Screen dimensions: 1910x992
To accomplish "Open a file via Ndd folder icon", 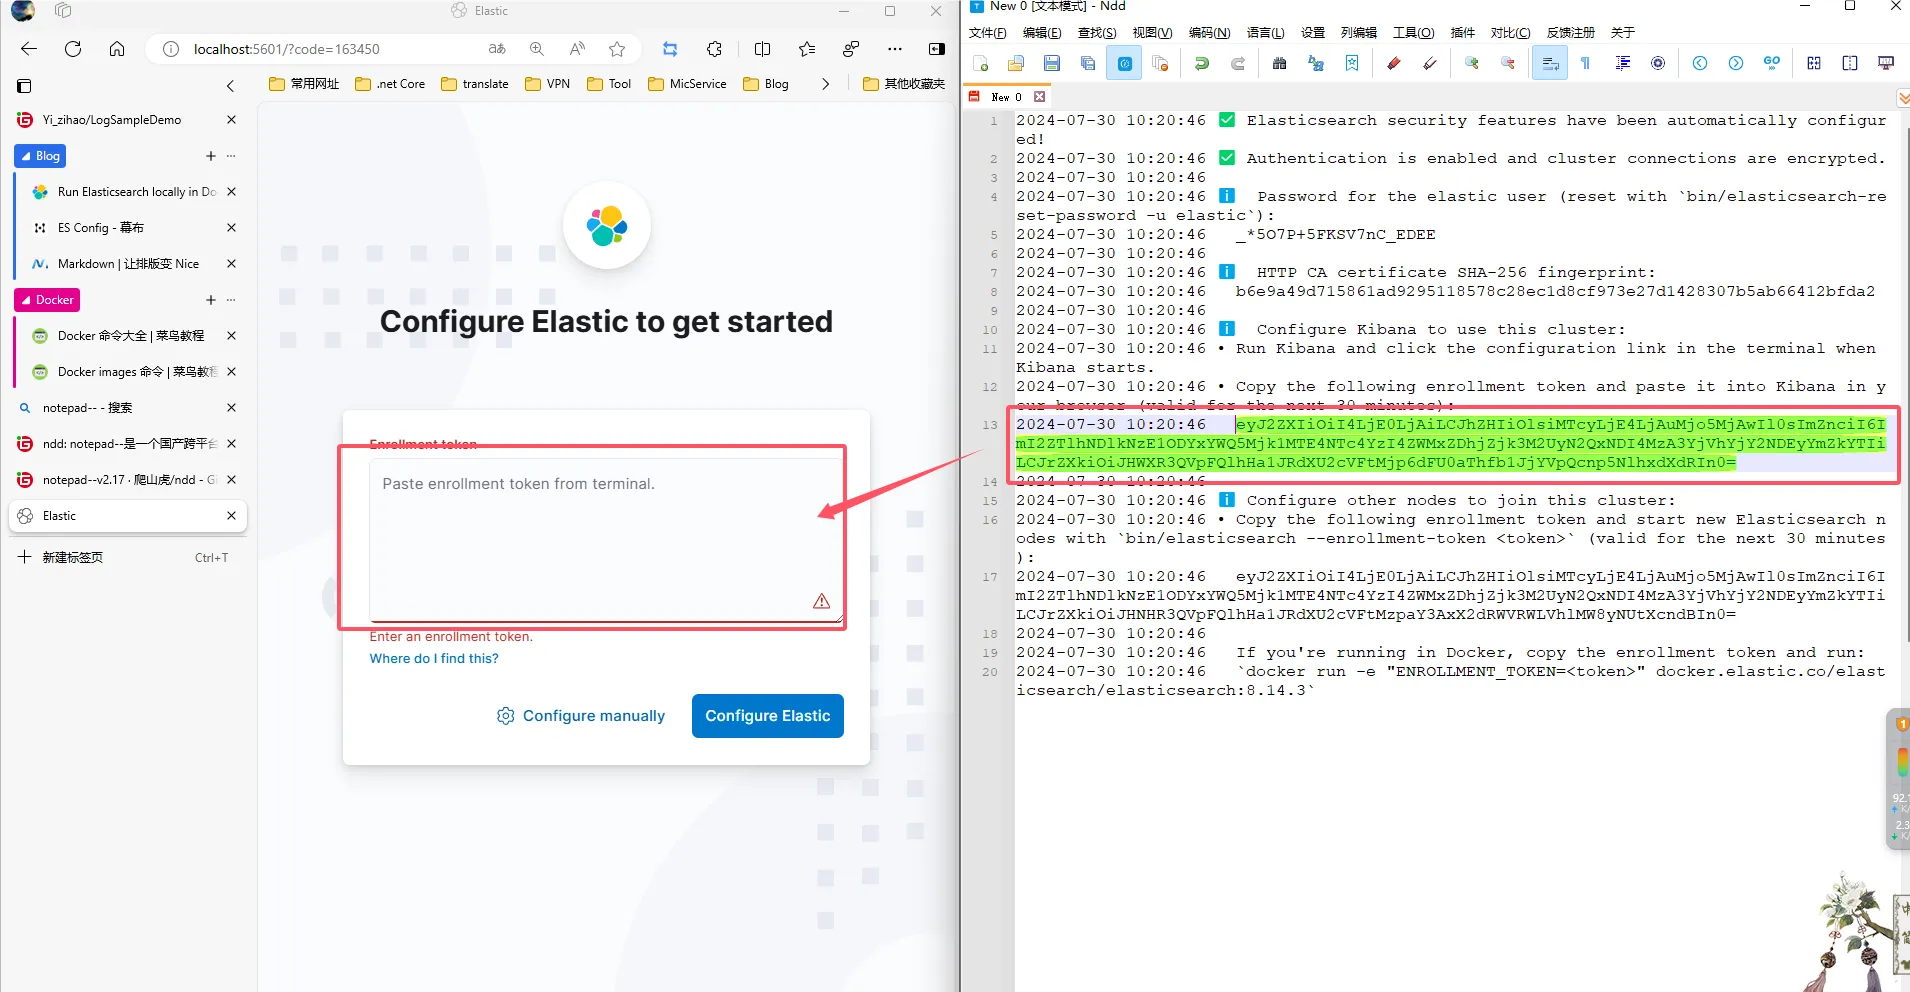I will point(1016,63).
